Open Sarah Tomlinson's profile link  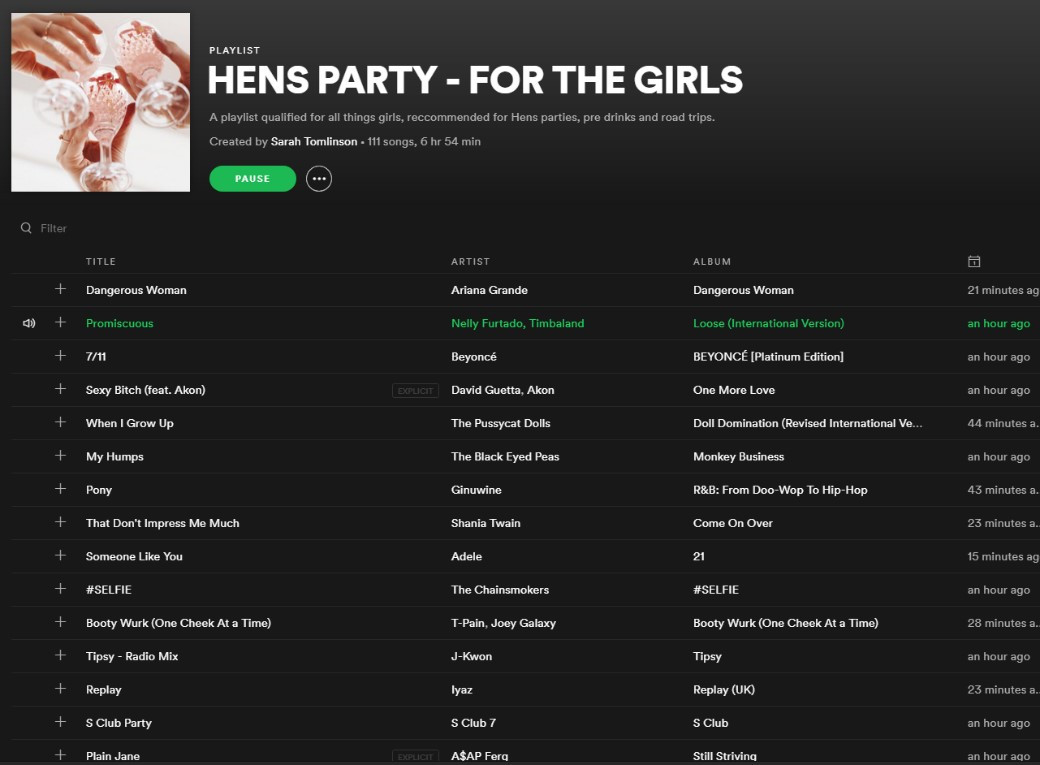tap(314, 141)
